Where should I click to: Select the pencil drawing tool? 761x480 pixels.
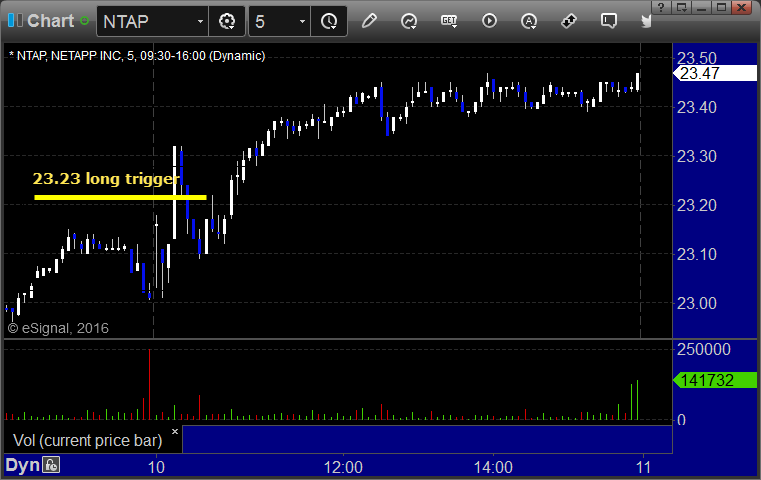369,21
